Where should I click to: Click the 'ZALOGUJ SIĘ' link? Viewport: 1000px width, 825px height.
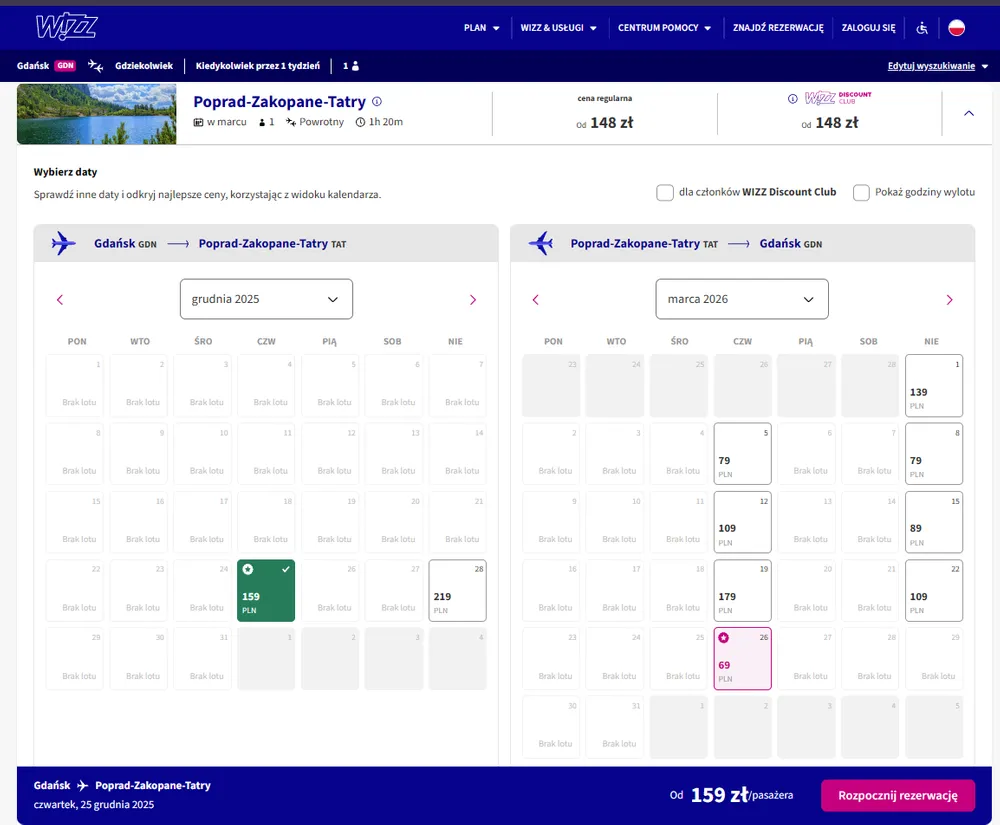[x=869, y=28]
